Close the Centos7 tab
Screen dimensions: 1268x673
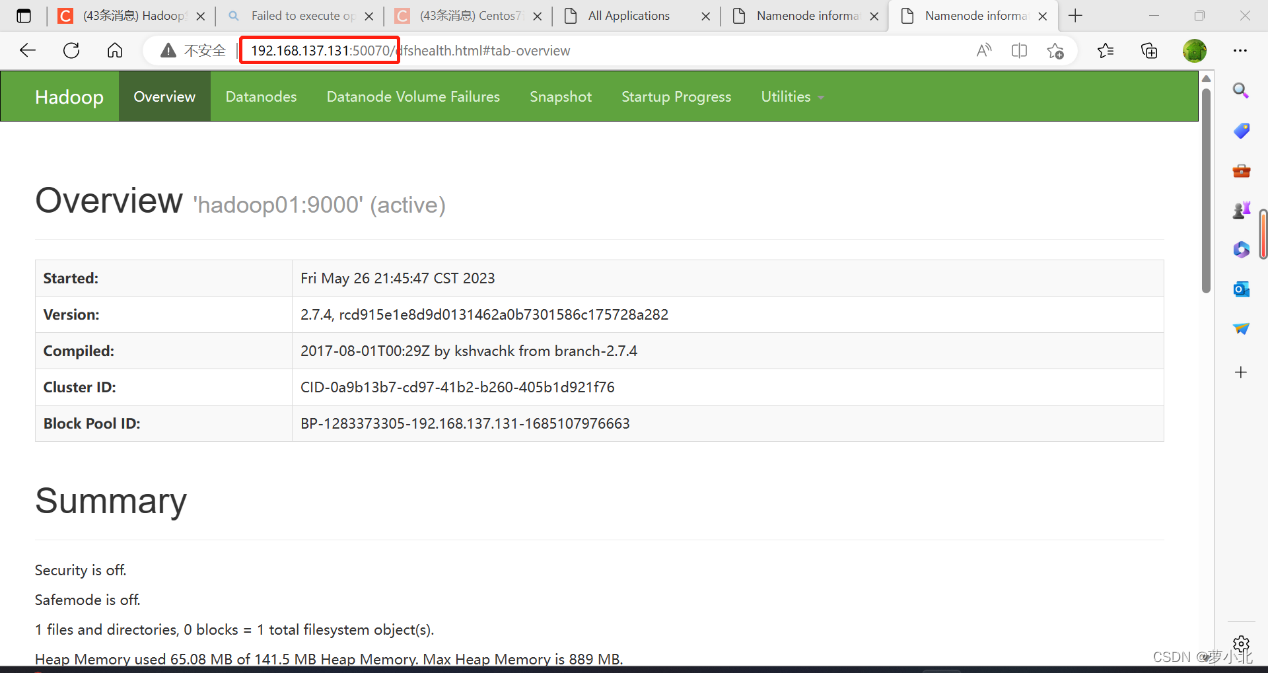click(538, 16)
